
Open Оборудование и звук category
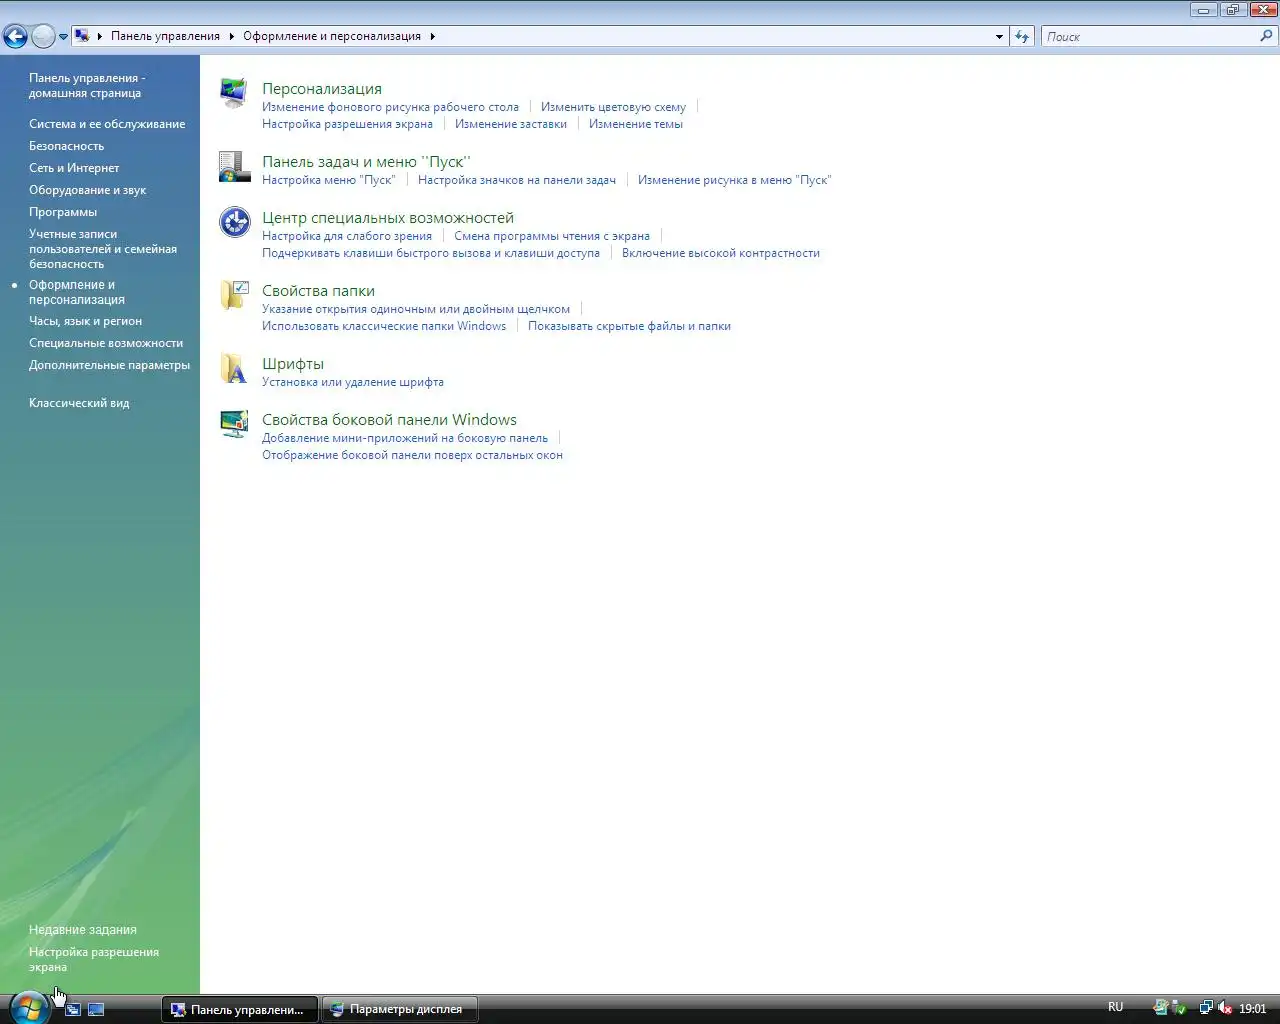[x=87, y=190]
